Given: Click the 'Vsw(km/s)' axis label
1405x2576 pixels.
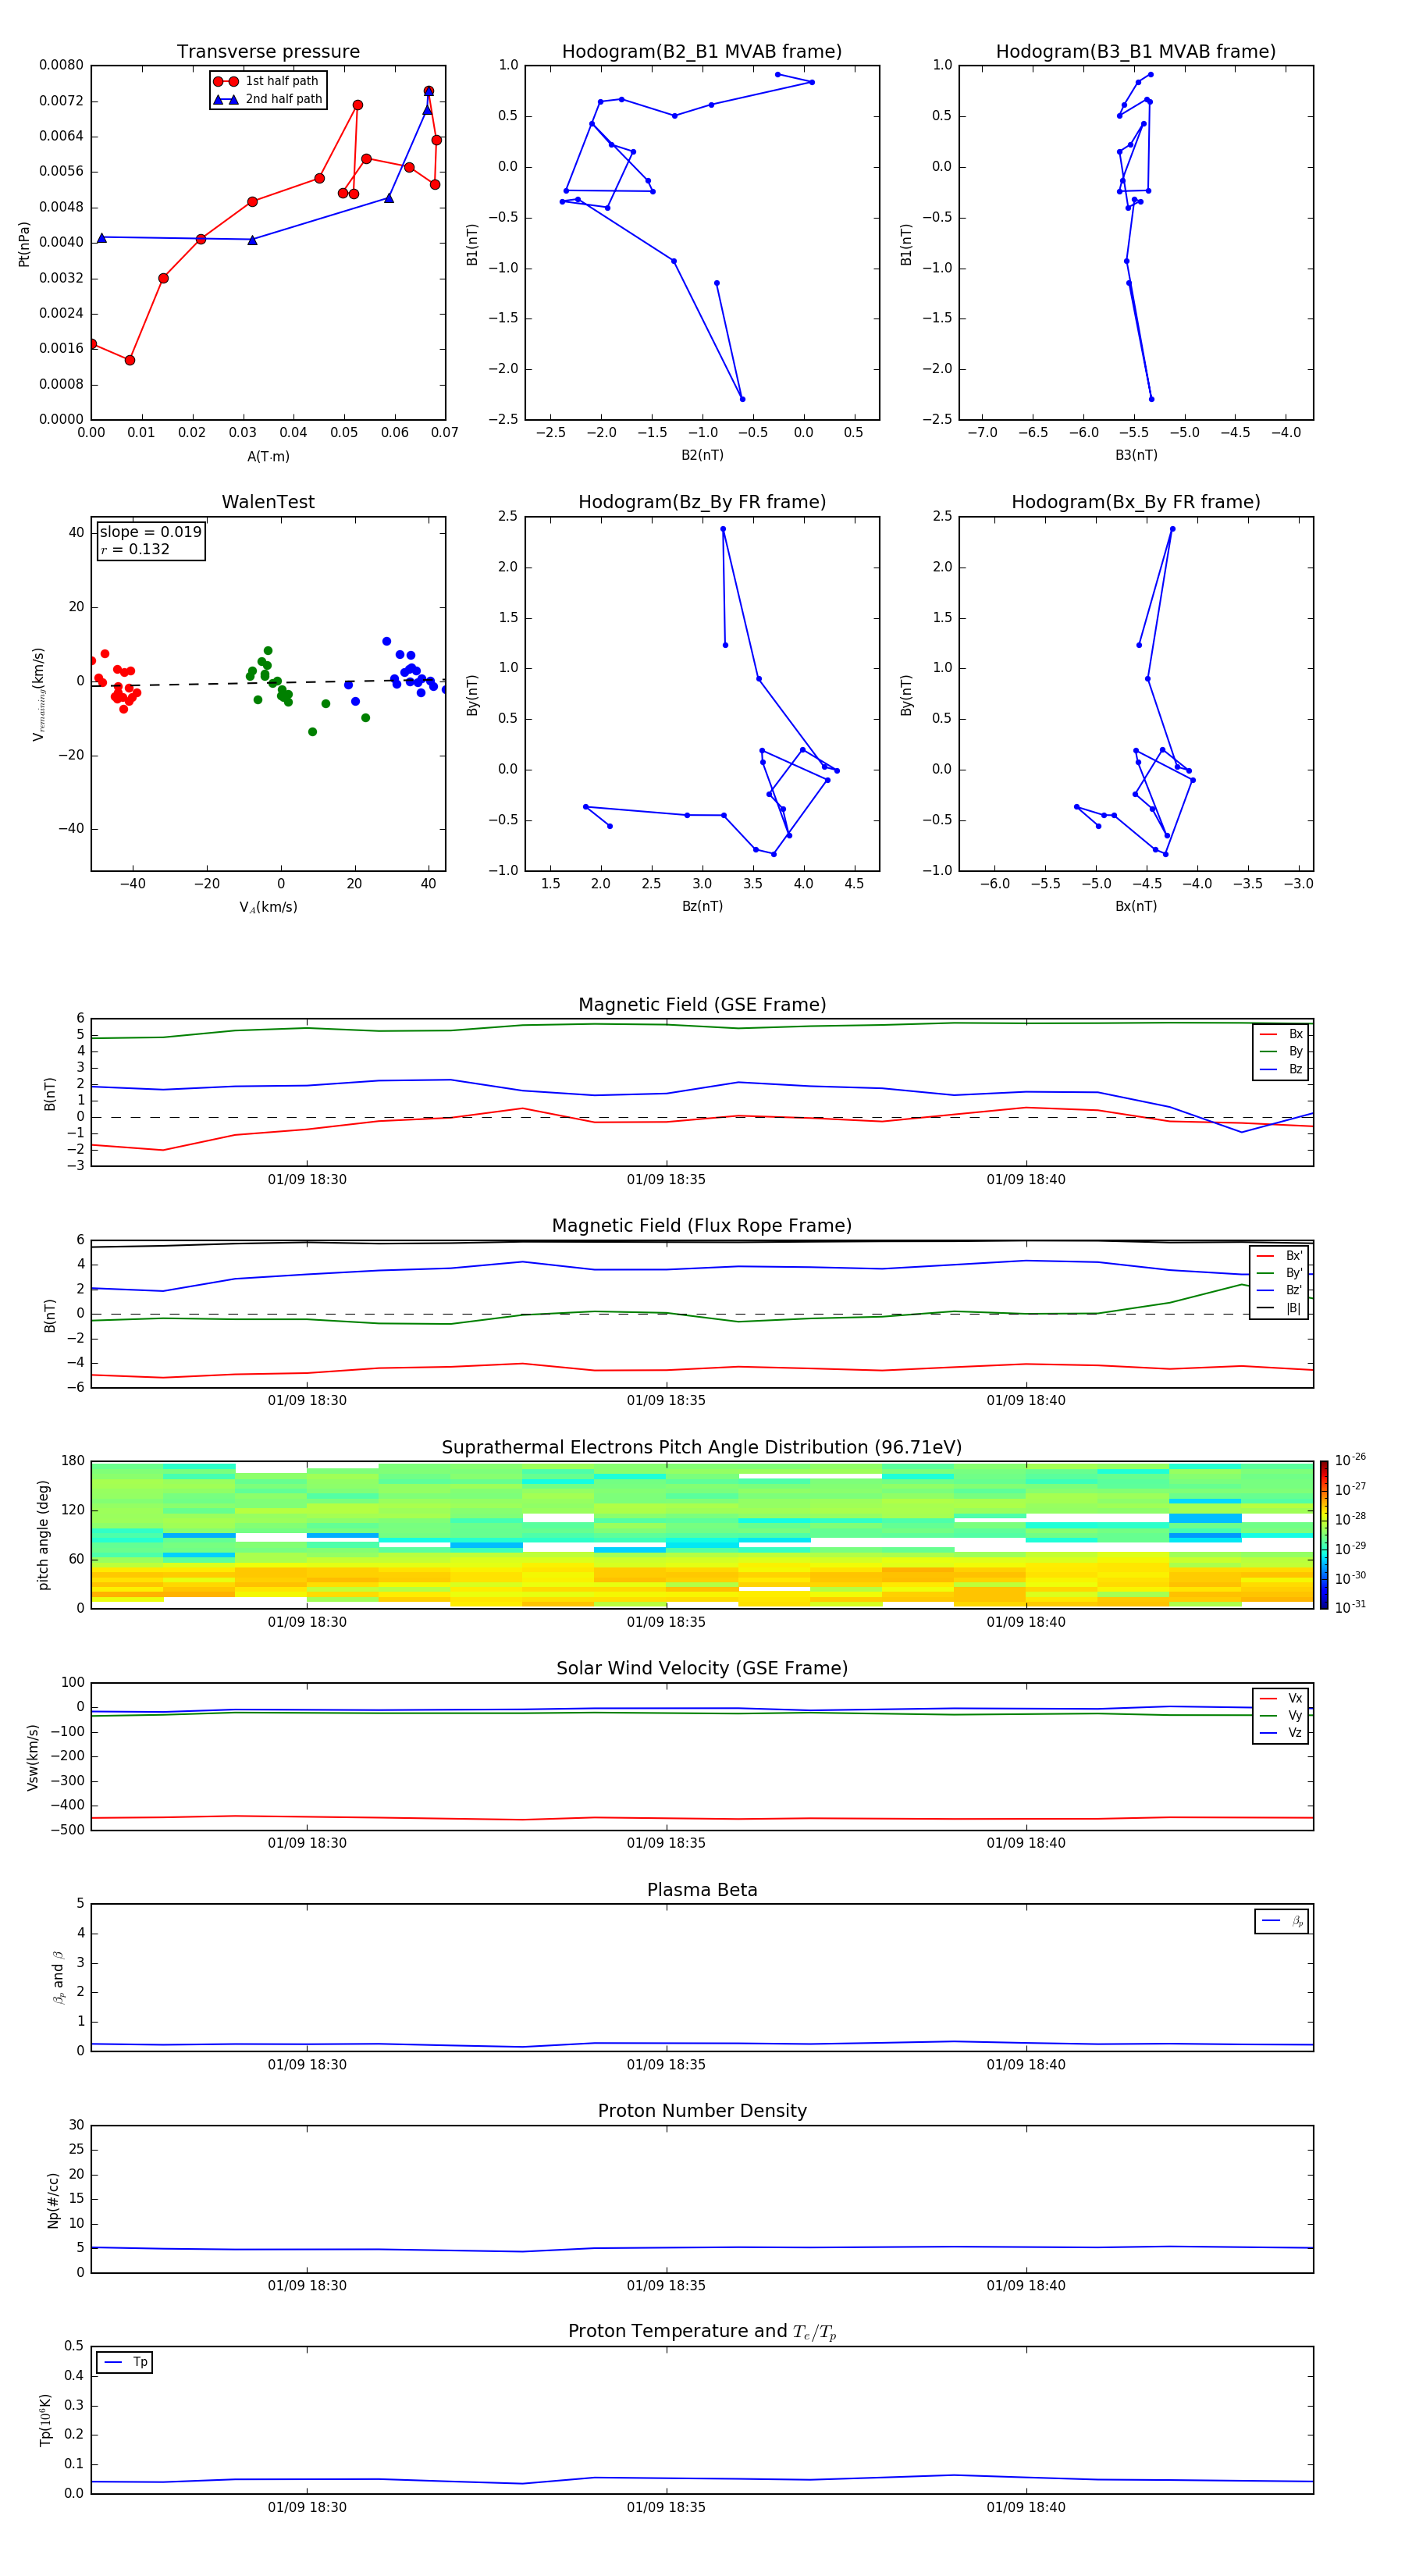Looking at the screenshot, I should tap(33, 1757).
